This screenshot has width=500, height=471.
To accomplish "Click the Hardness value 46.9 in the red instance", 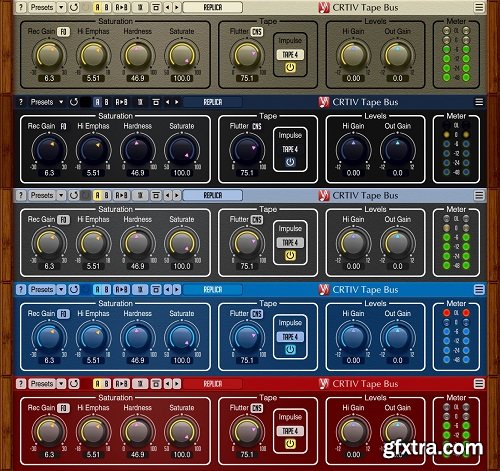I will [x=137, y=454].
